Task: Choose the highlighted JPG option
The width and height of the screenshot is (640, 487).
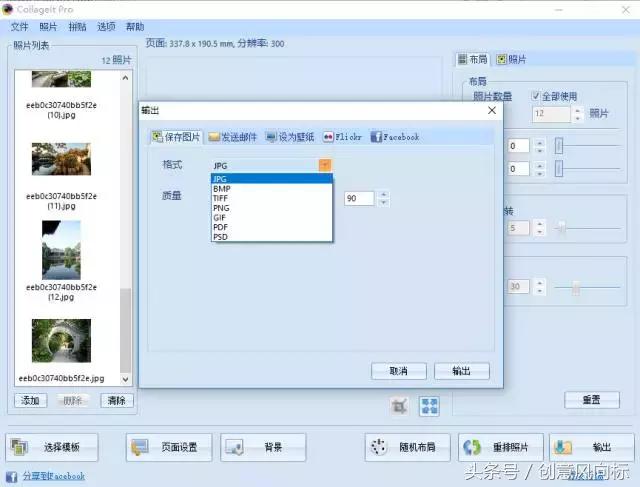Action: point(271,179)
